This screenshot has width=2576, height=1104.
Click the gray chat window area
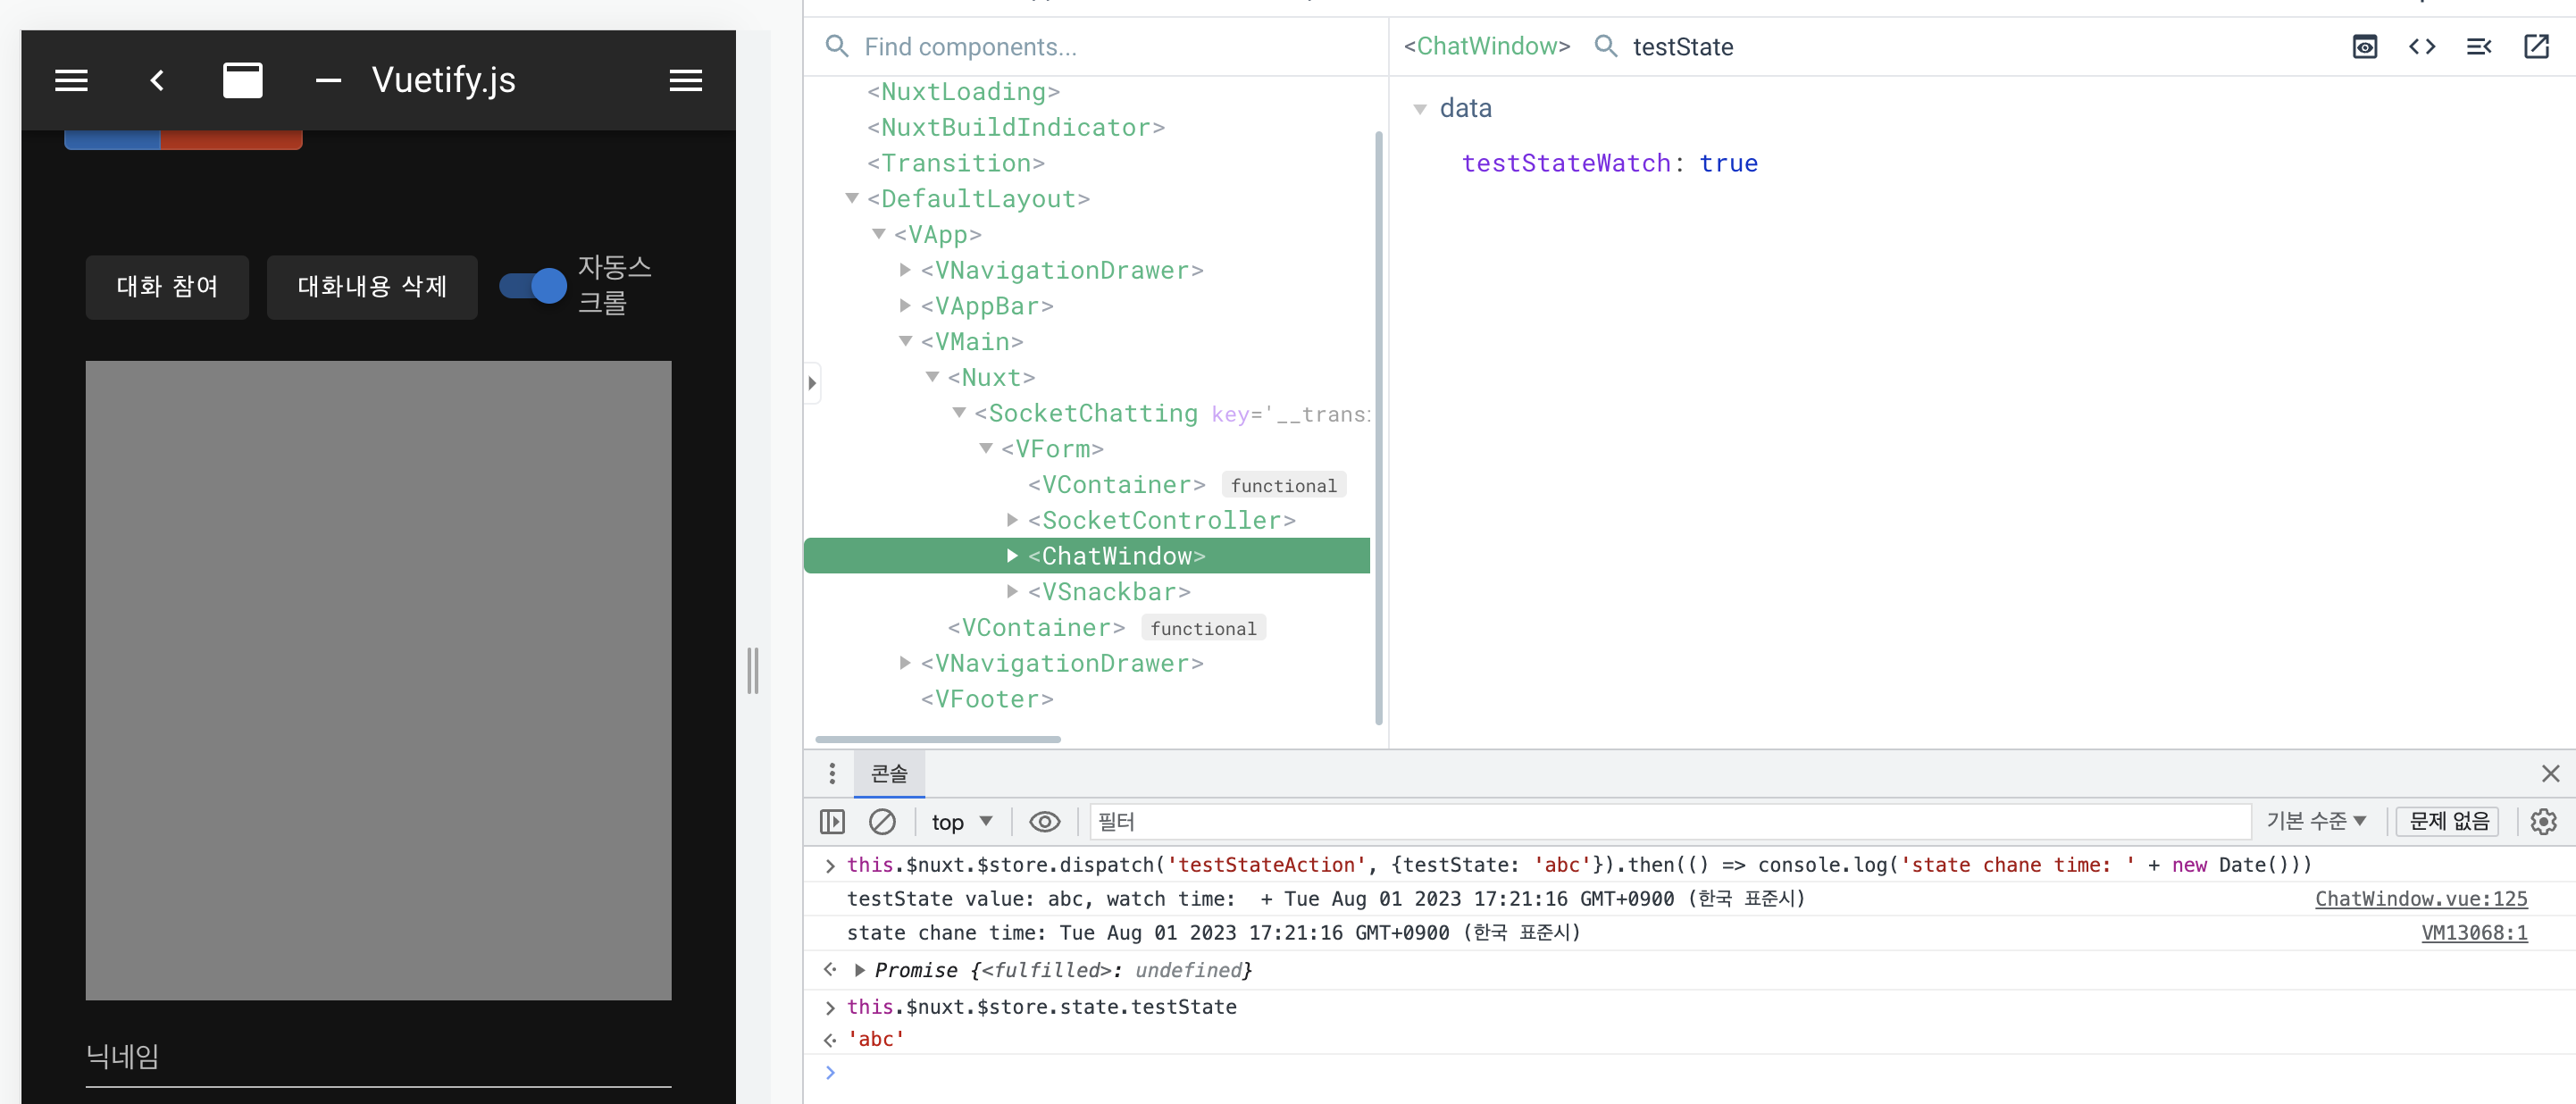[x=378, y=680]
